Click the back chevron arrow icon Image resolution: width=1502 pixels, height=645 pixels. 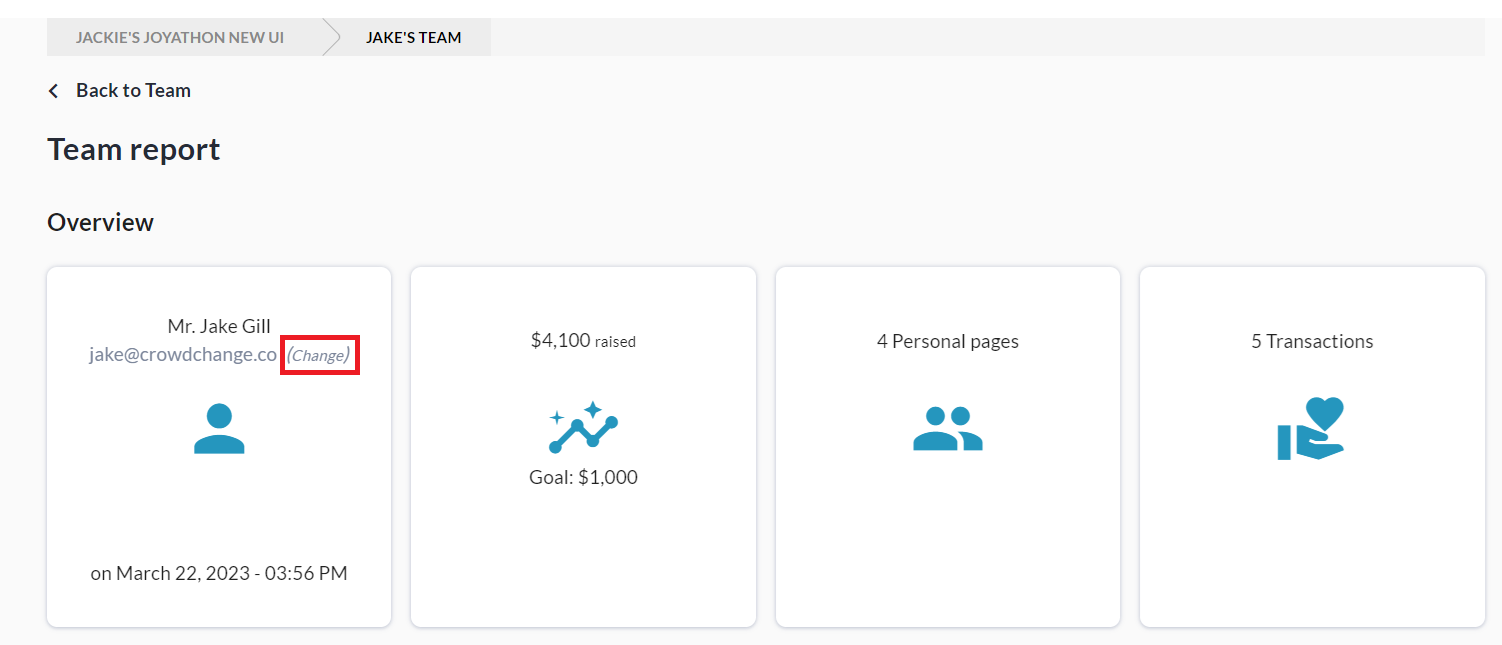point(54,91)
